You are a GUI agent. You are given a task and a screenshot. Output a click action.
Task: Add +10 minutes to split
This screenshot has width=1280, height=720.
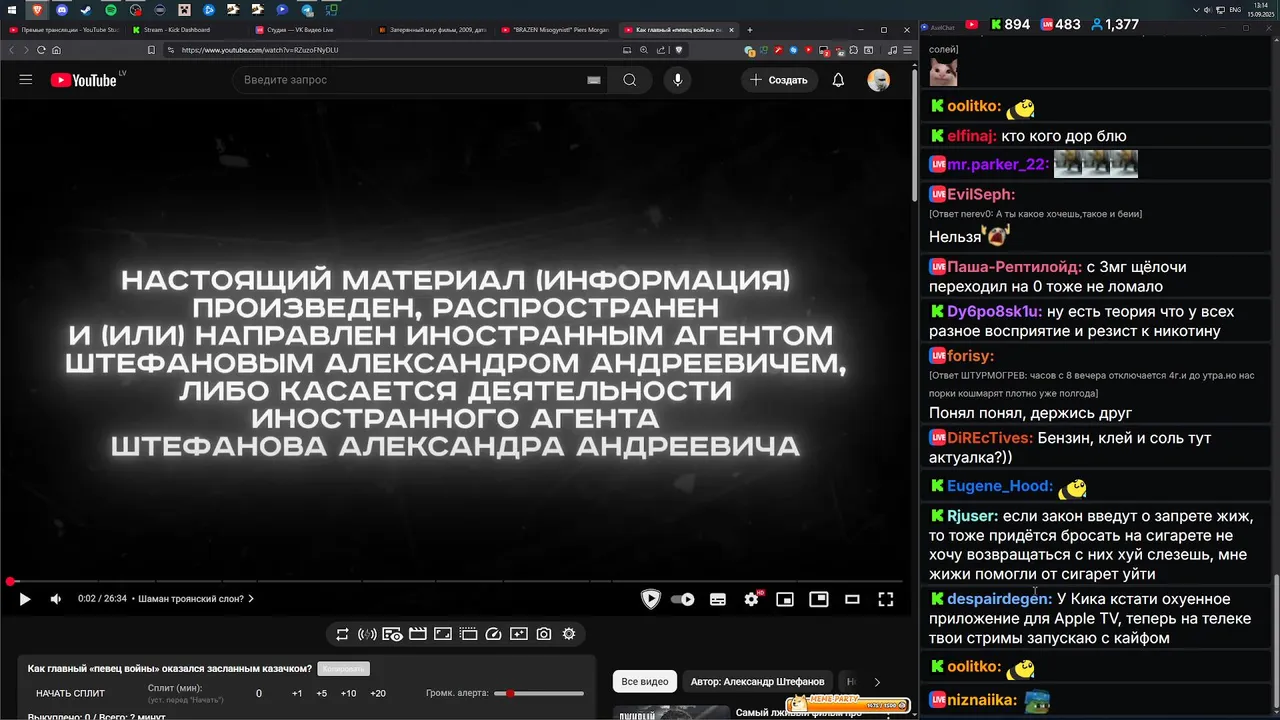click(348, 693)
